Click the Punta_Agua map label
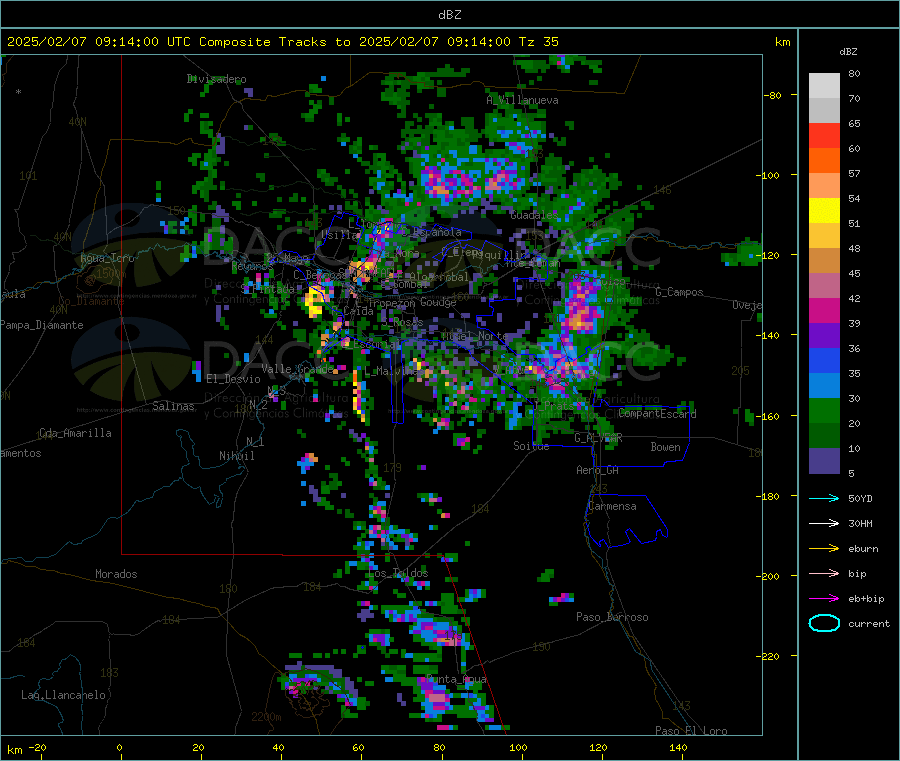Viewport: 900px width, 761px height. click(x=457, y=679)
